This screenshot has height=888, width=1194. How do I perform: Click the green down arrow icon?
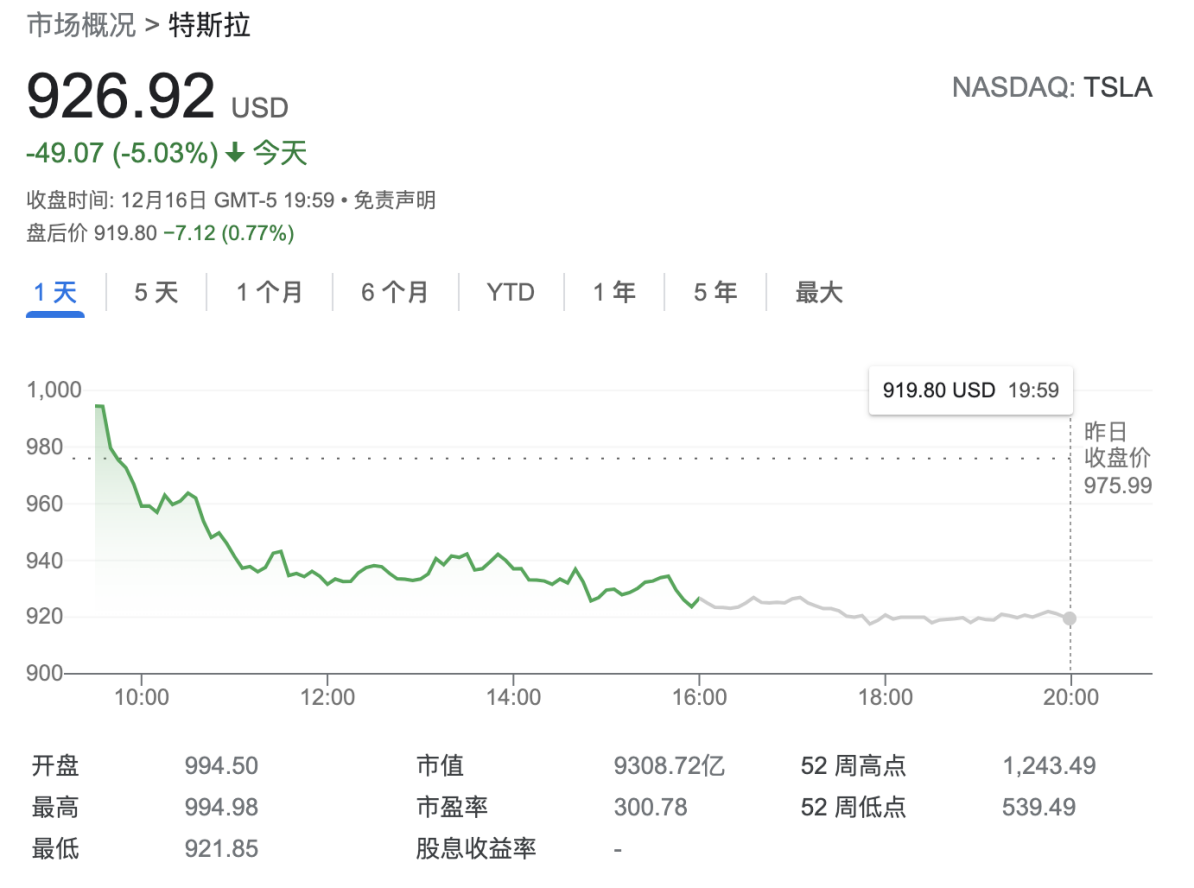point(235,153)
